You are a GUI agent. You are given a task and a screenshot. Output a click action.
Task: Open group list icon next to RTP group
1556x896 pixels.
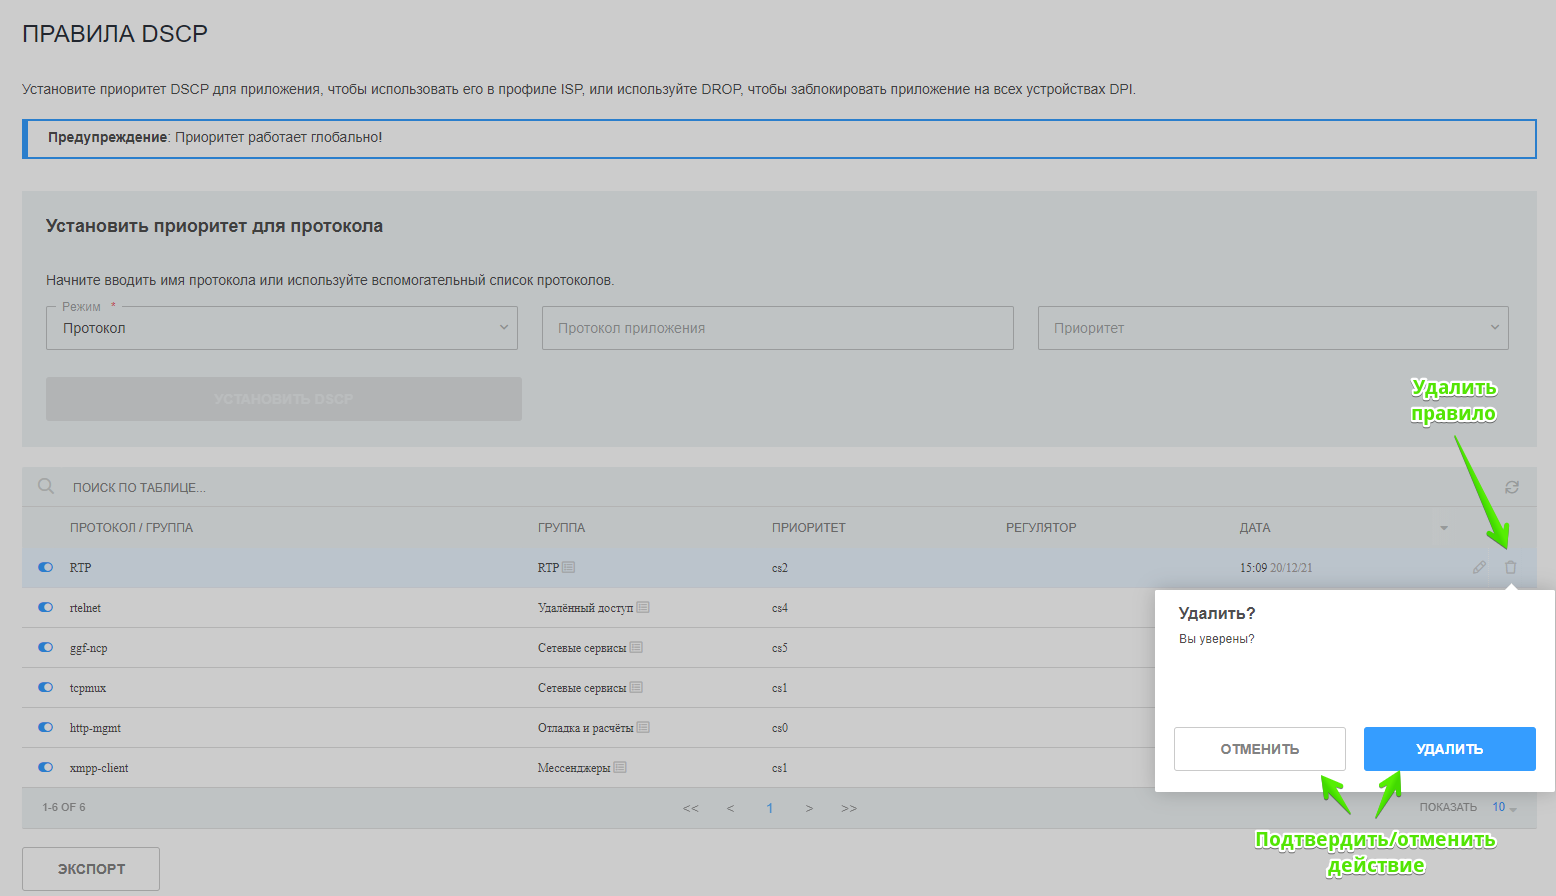[569, 567]
